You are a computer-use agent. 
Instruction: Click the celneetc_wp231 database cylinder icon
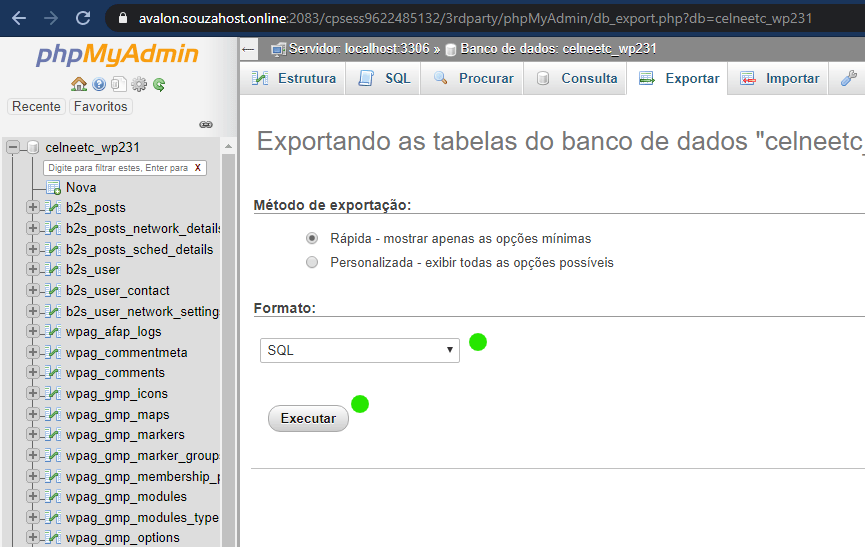[x=33, y=147]
